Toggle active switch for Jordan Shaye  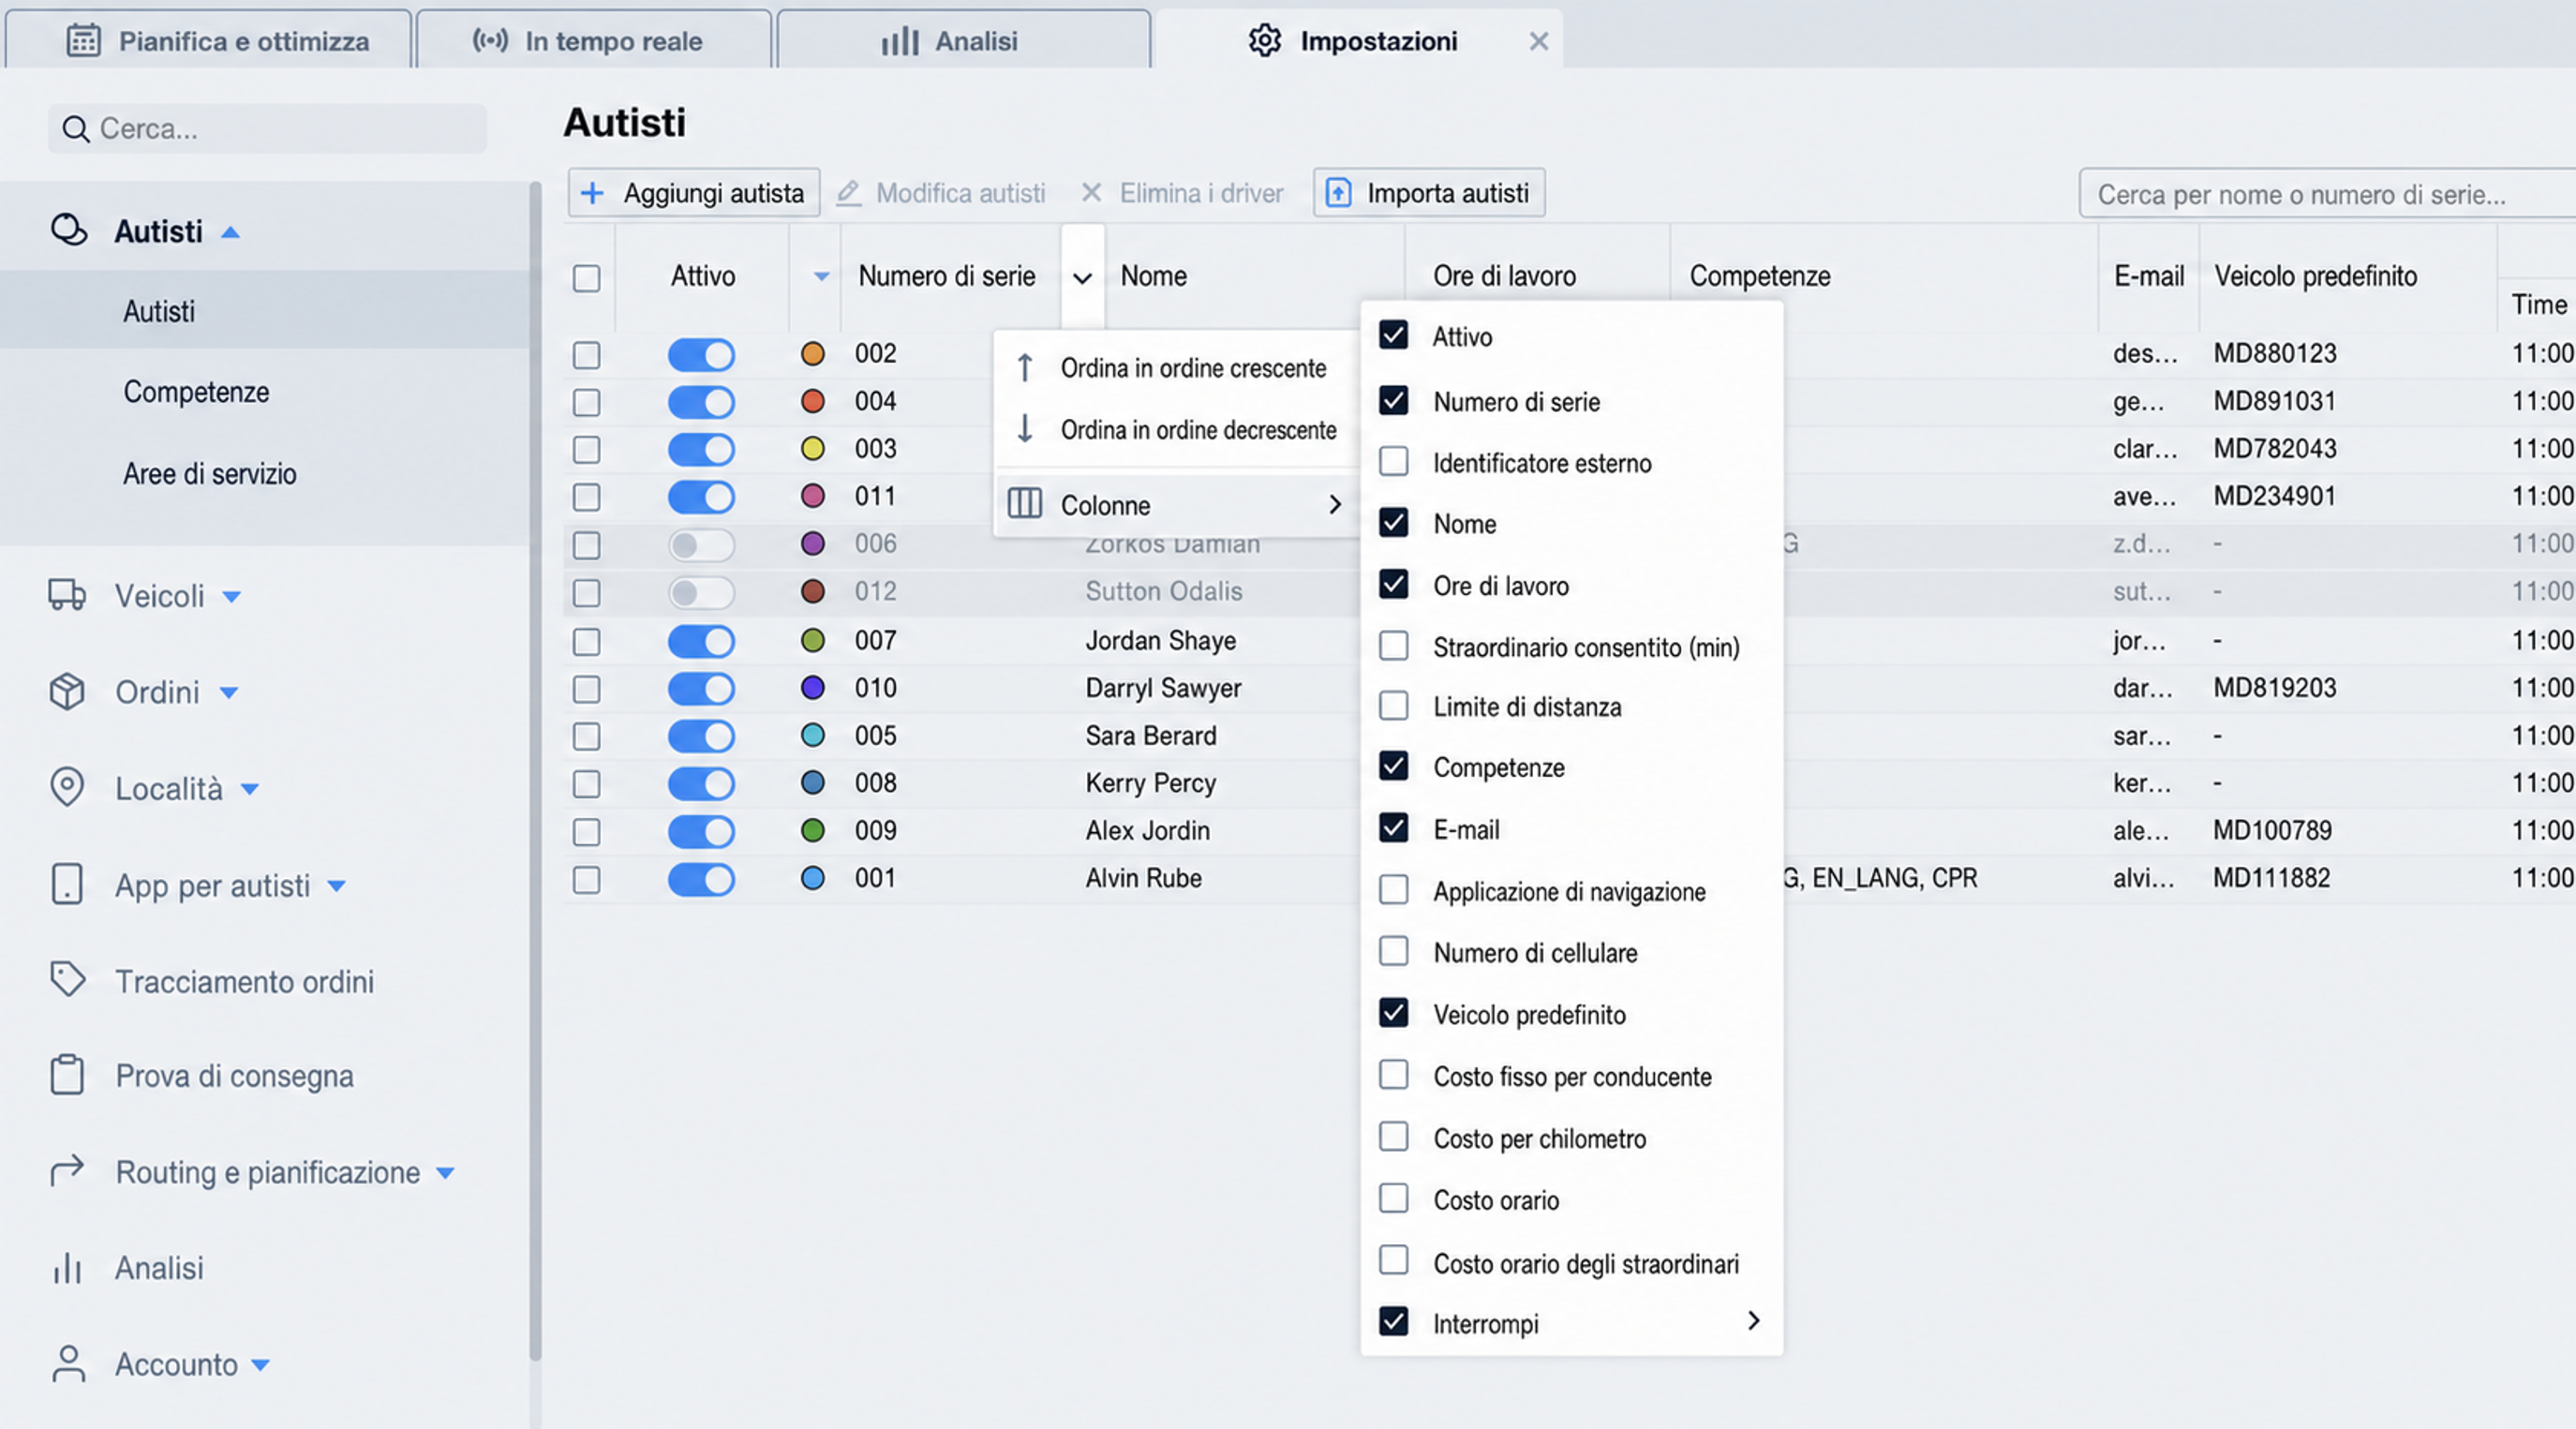click(x=701, y=641)
